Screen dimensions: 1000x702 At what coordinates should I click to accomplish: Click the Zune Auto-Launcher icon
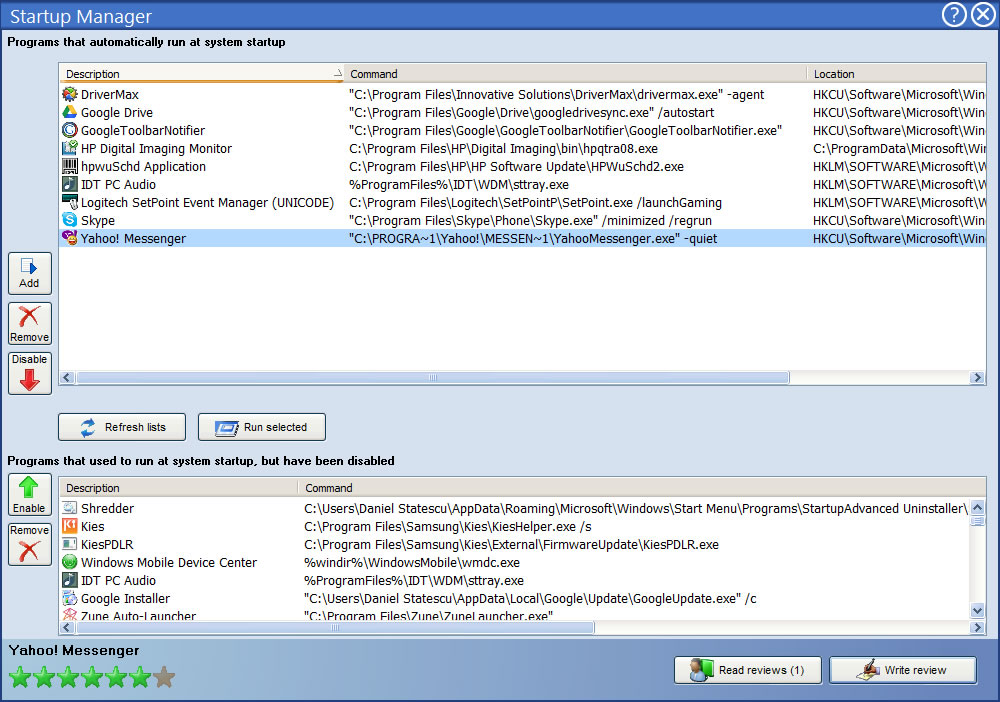(70, 615)
